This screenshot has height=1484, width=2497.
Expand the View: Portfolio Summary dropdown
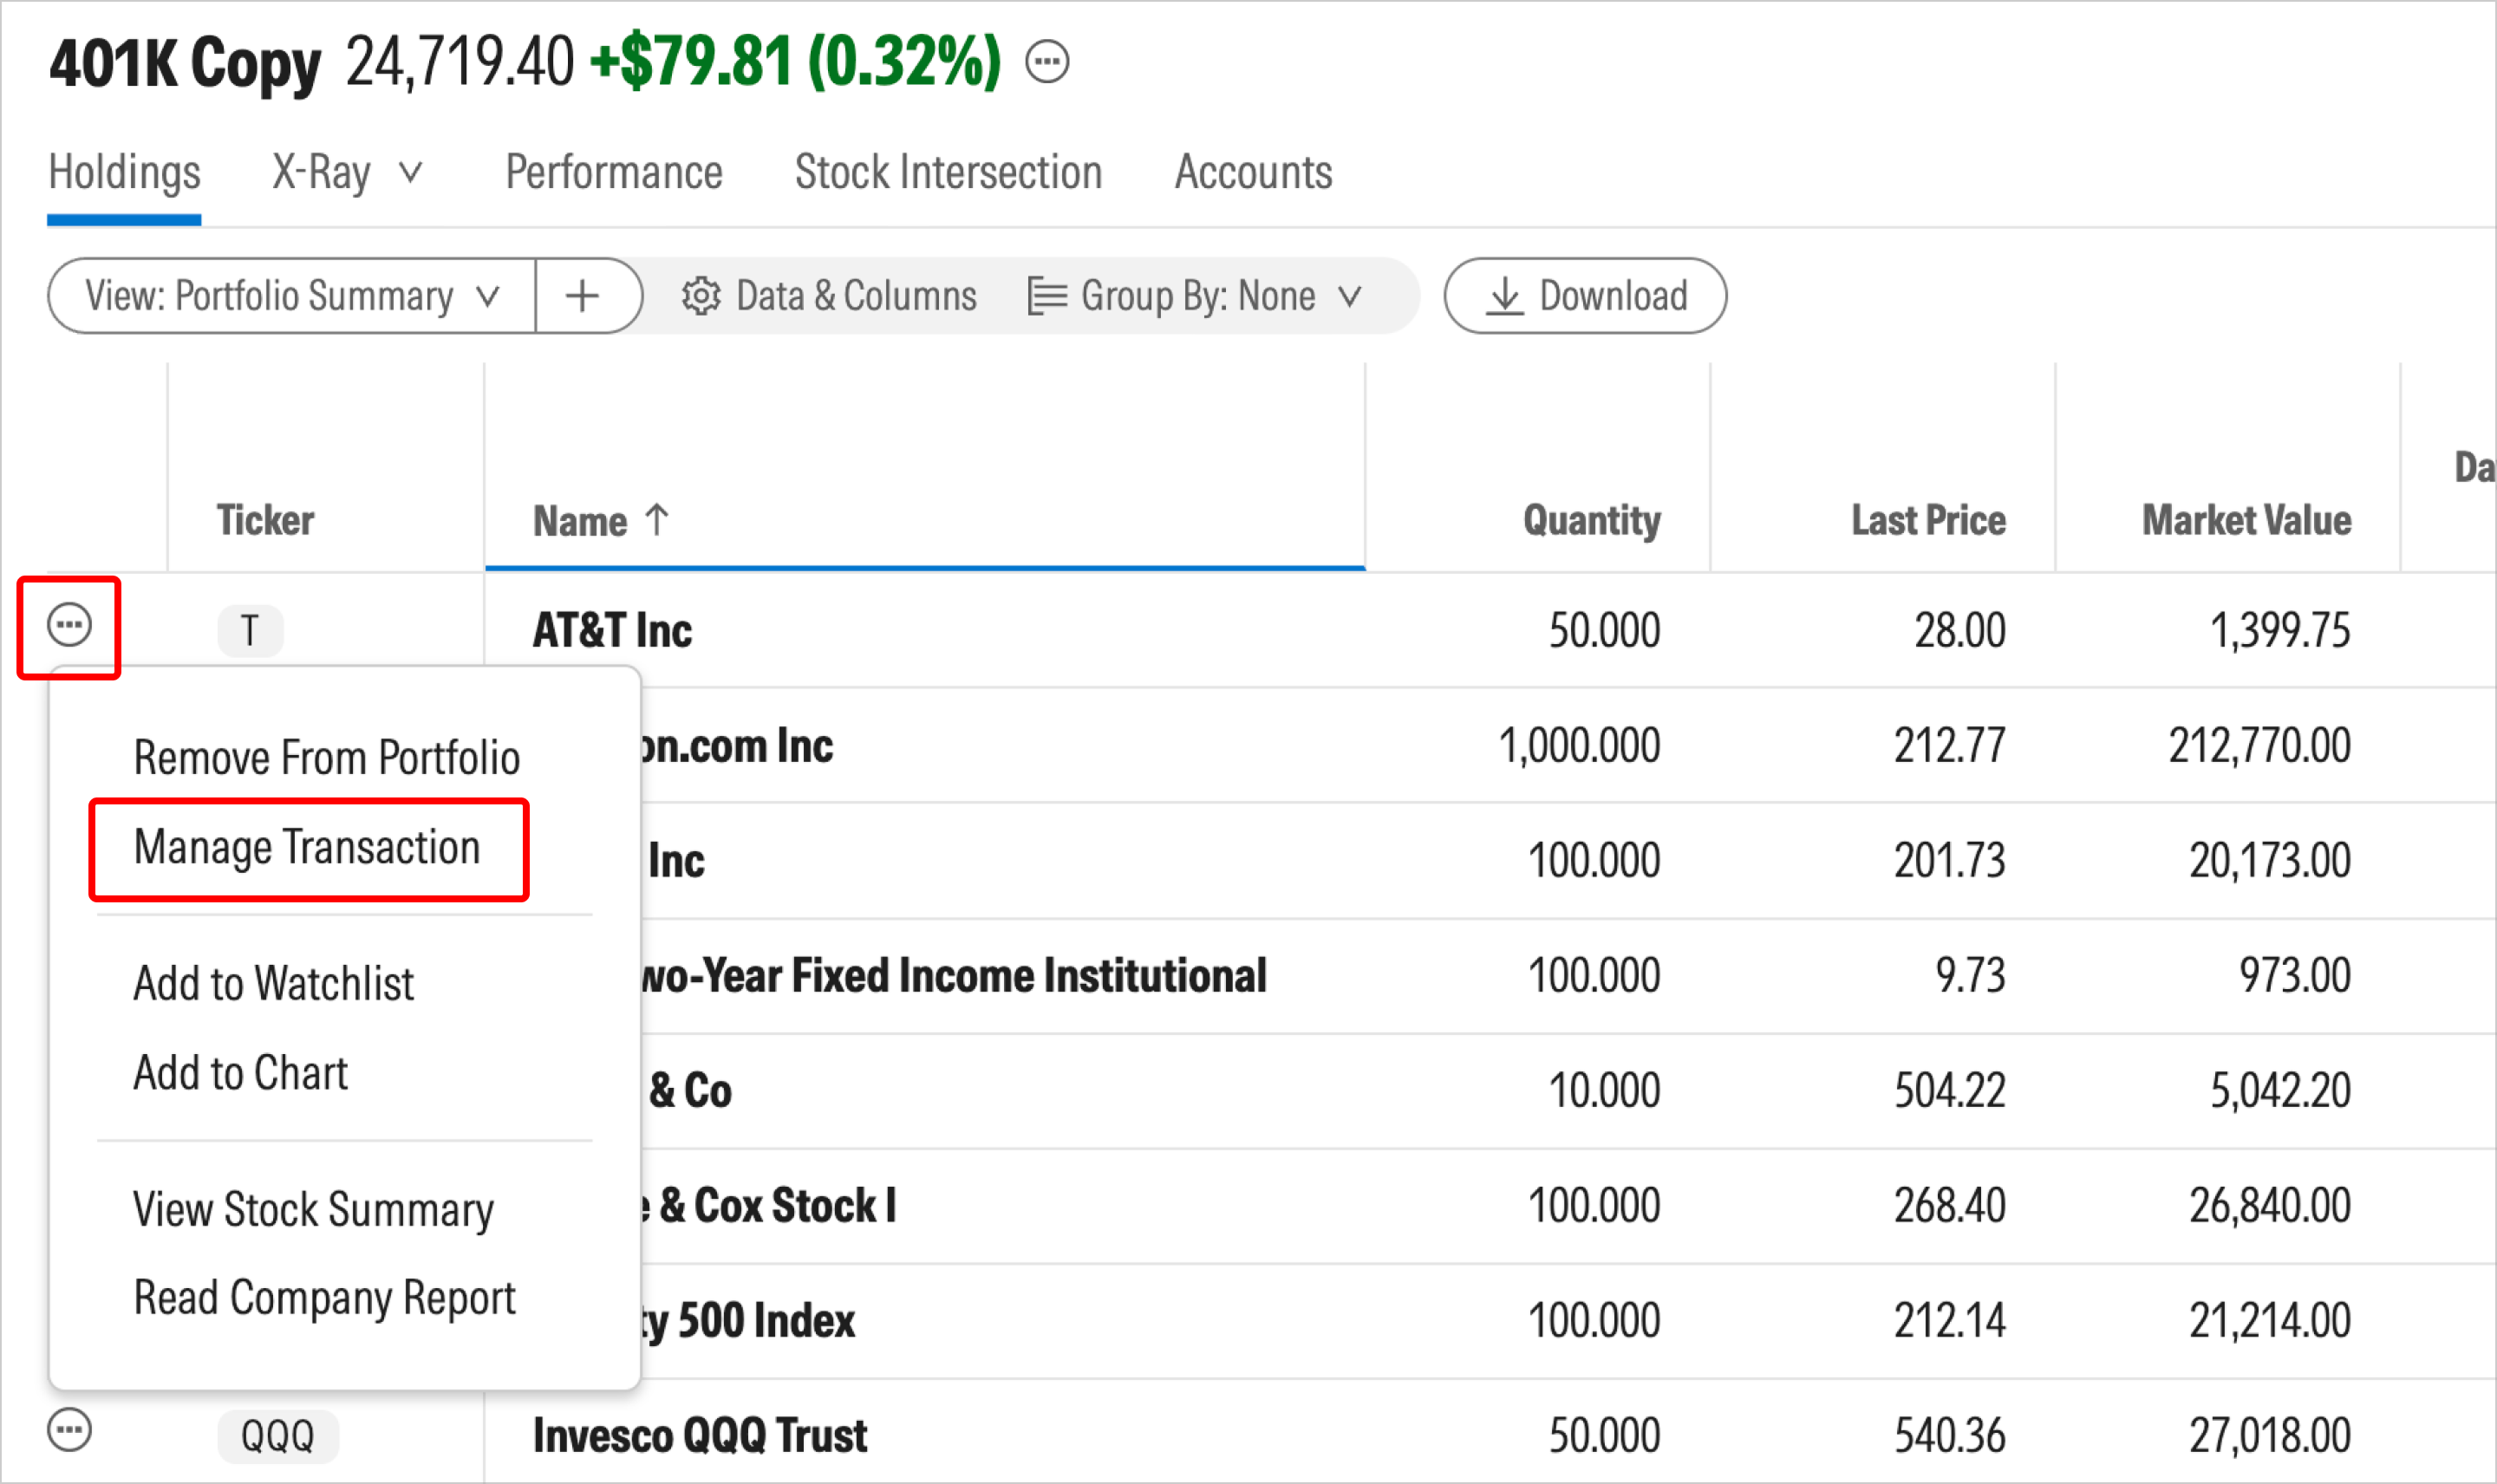coord(291,296)
